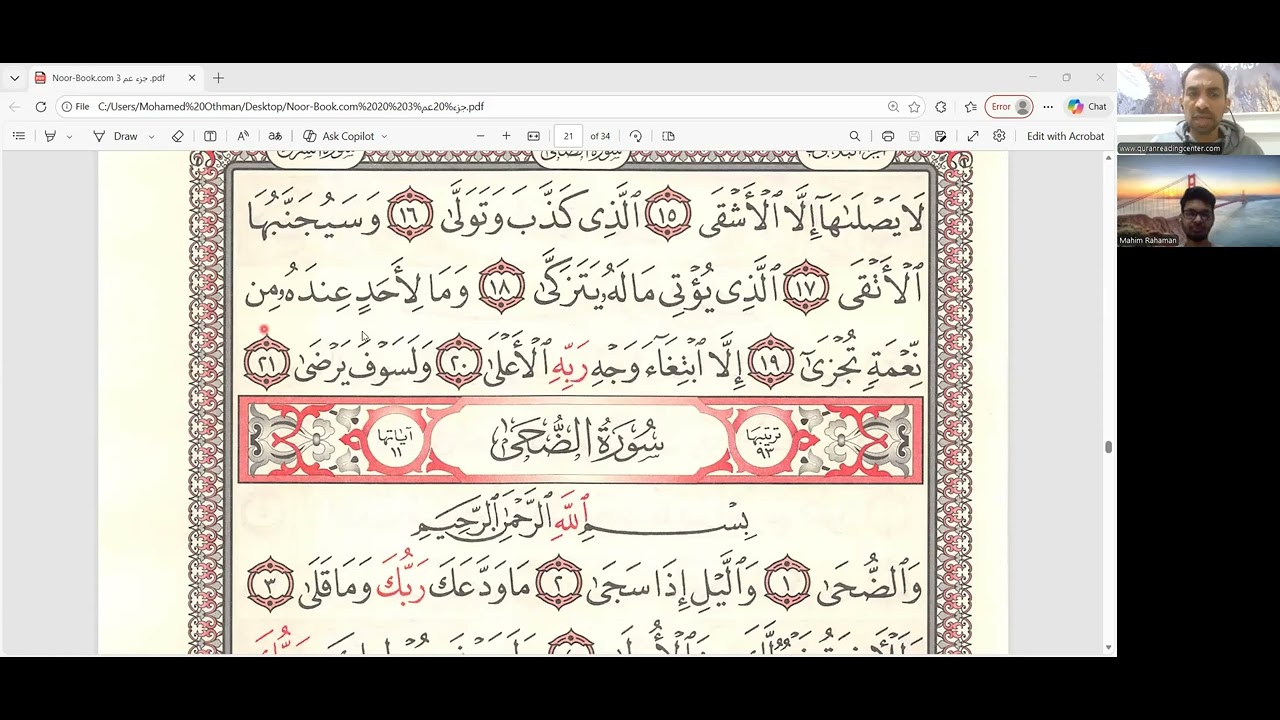Open the Favorites list
This screenshot has height=720, width=1280.
coord(970,106)
